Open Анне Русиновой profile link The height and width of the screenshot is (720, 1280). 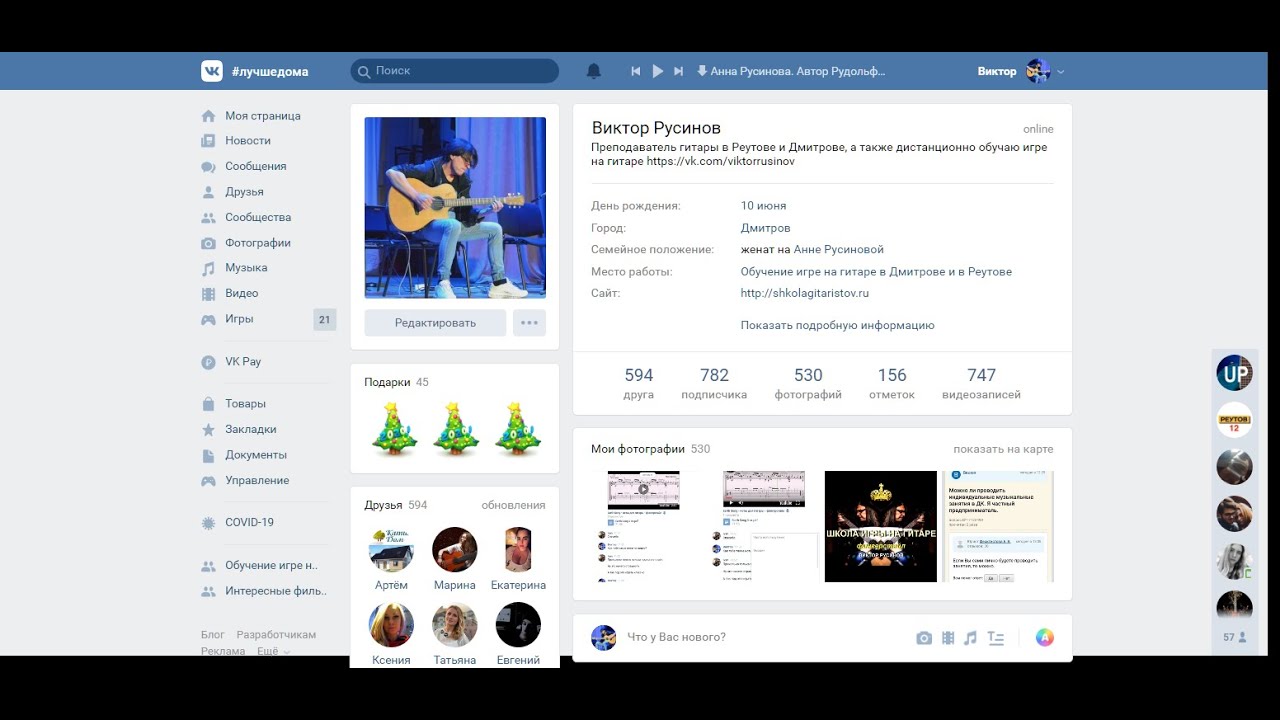pos(838,250)
